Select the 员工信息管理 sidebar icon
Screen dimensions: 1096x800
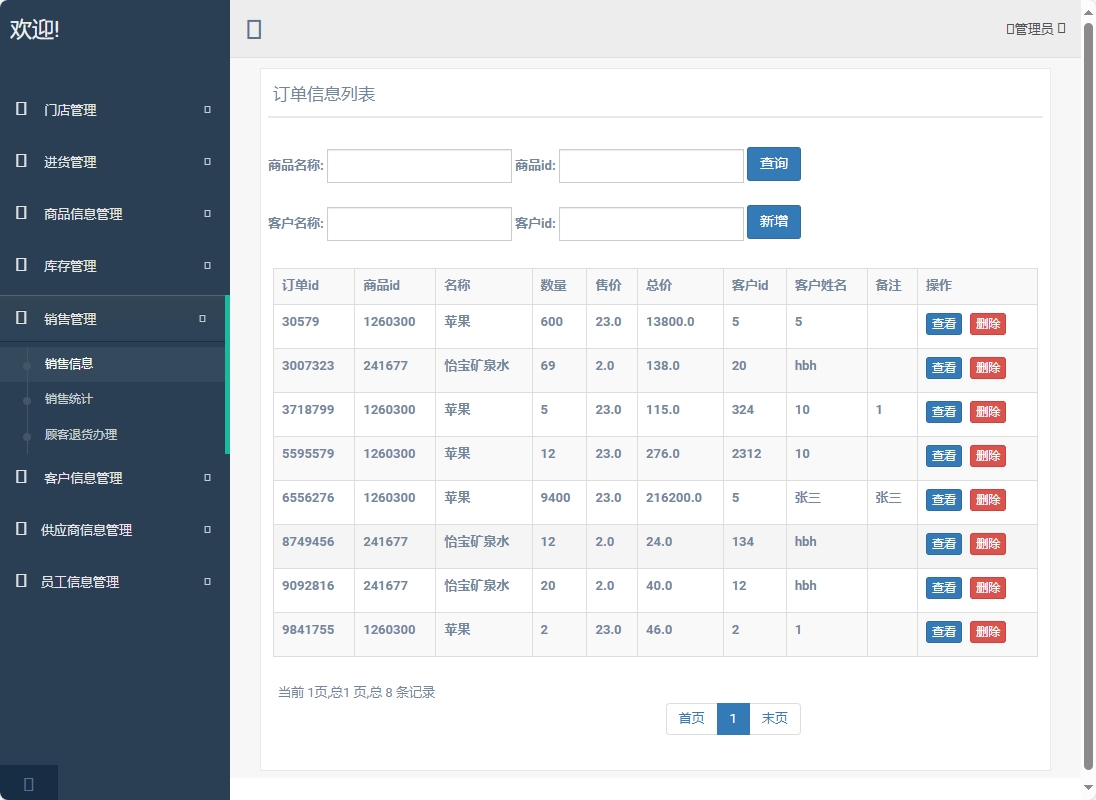click(20, 581)
